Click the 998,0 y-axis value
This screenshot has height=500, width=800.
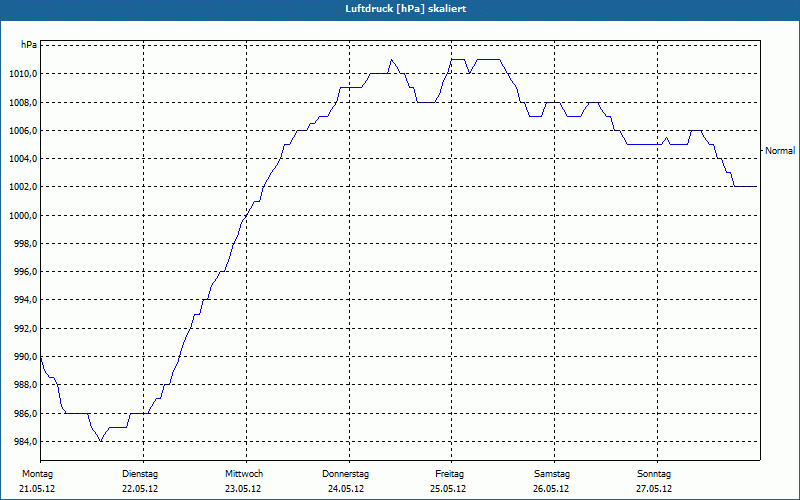coord(25,243)
